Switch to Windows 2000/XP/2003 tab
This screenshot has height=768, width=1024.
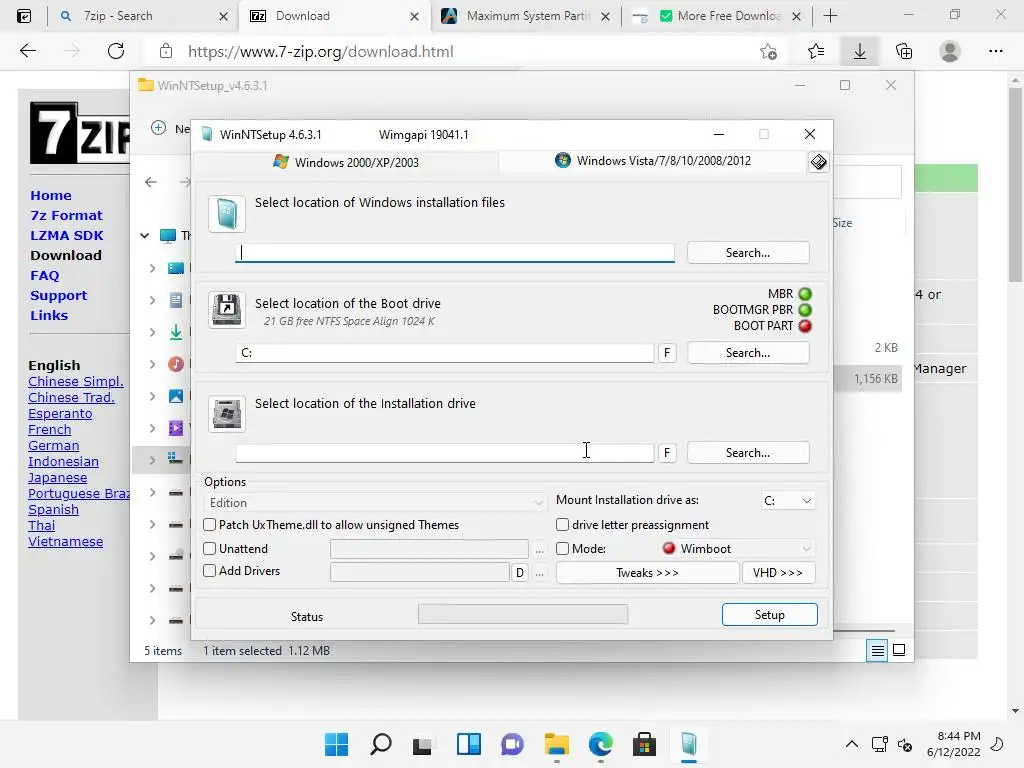[346, 162]
